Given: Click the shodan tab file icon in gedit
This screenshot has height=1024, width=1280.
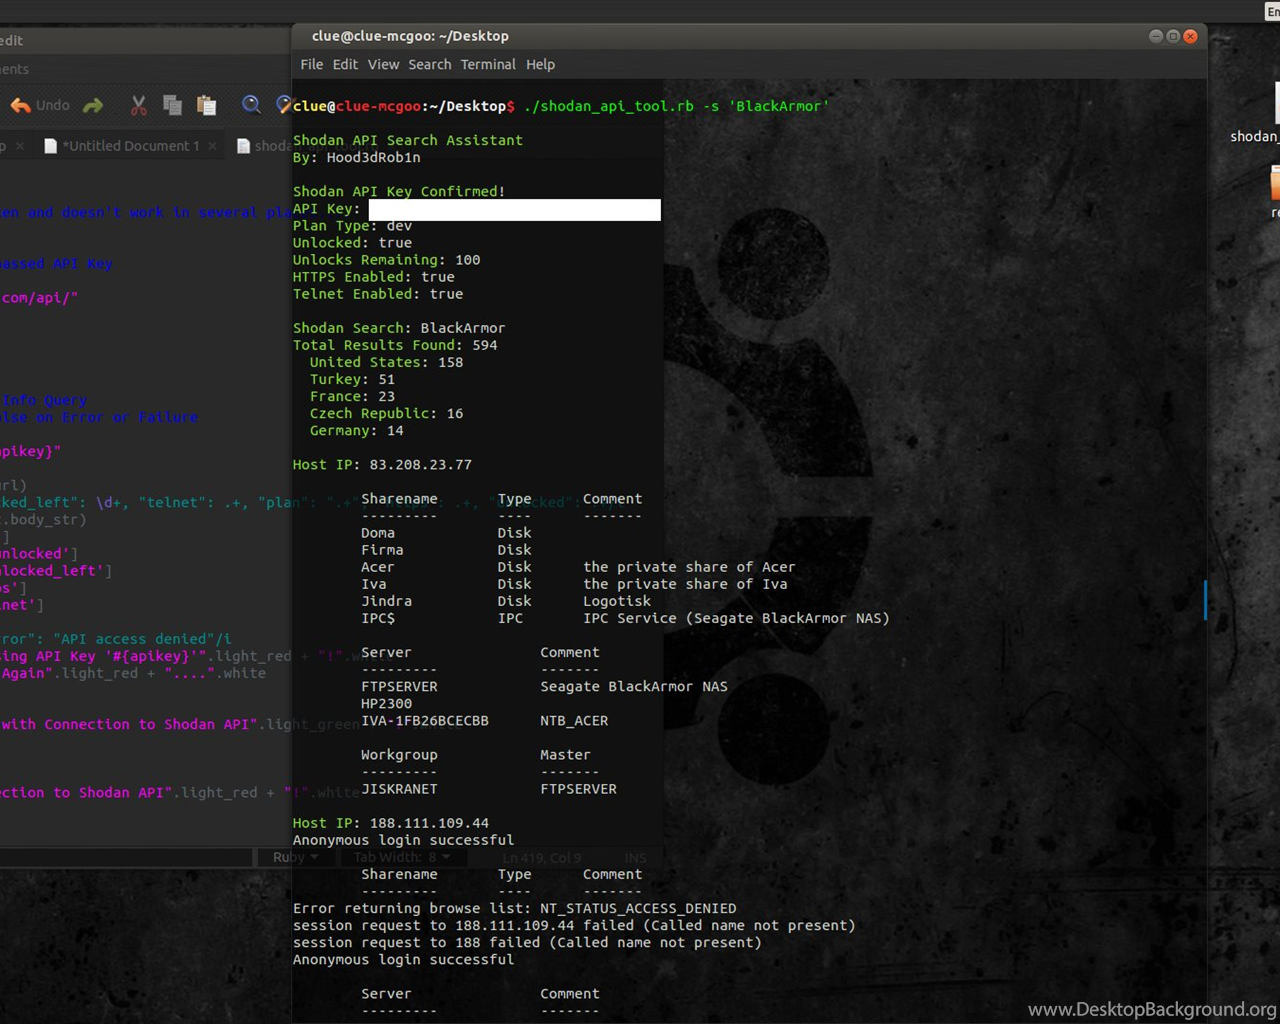Looking at the screenshot, I should pyautogui.click(x=243, y=146).
